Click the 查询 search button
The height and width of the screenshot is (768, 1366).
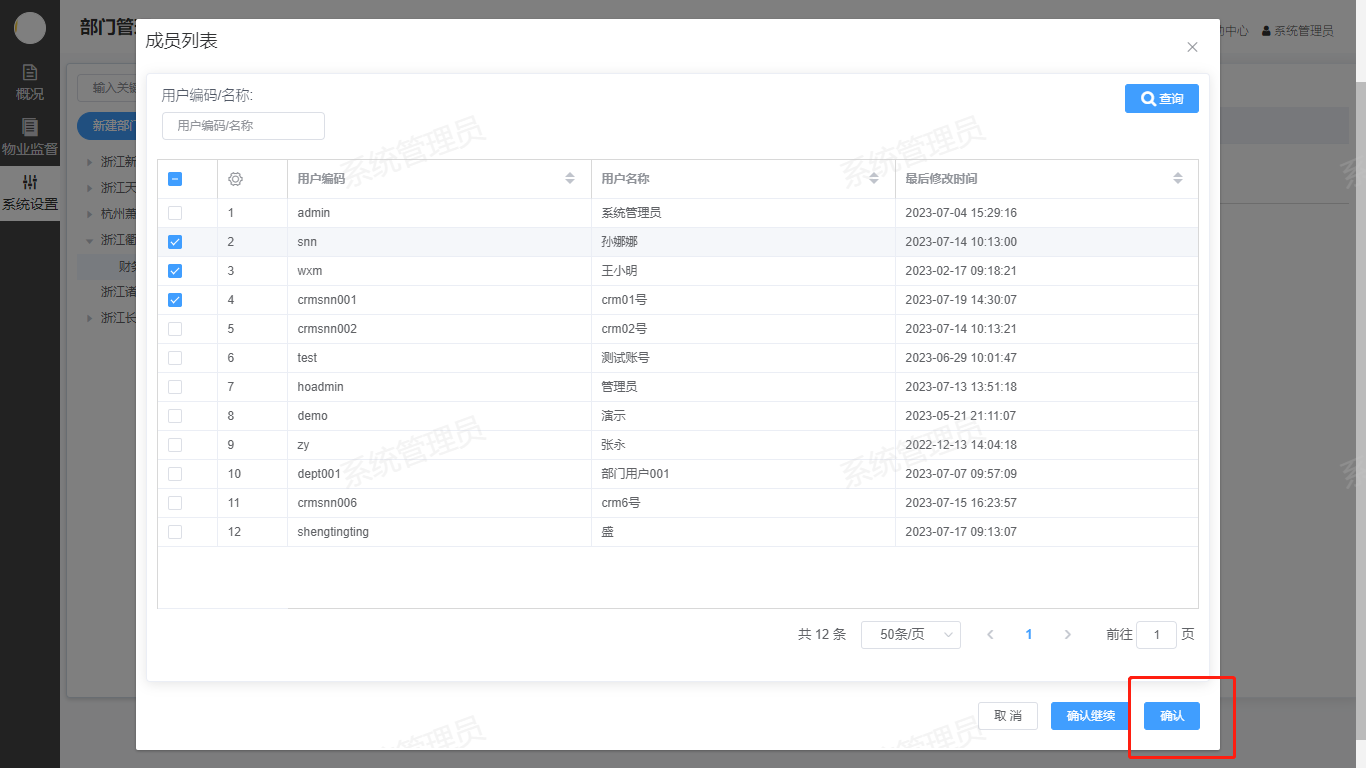click(x=1162, y=98)
